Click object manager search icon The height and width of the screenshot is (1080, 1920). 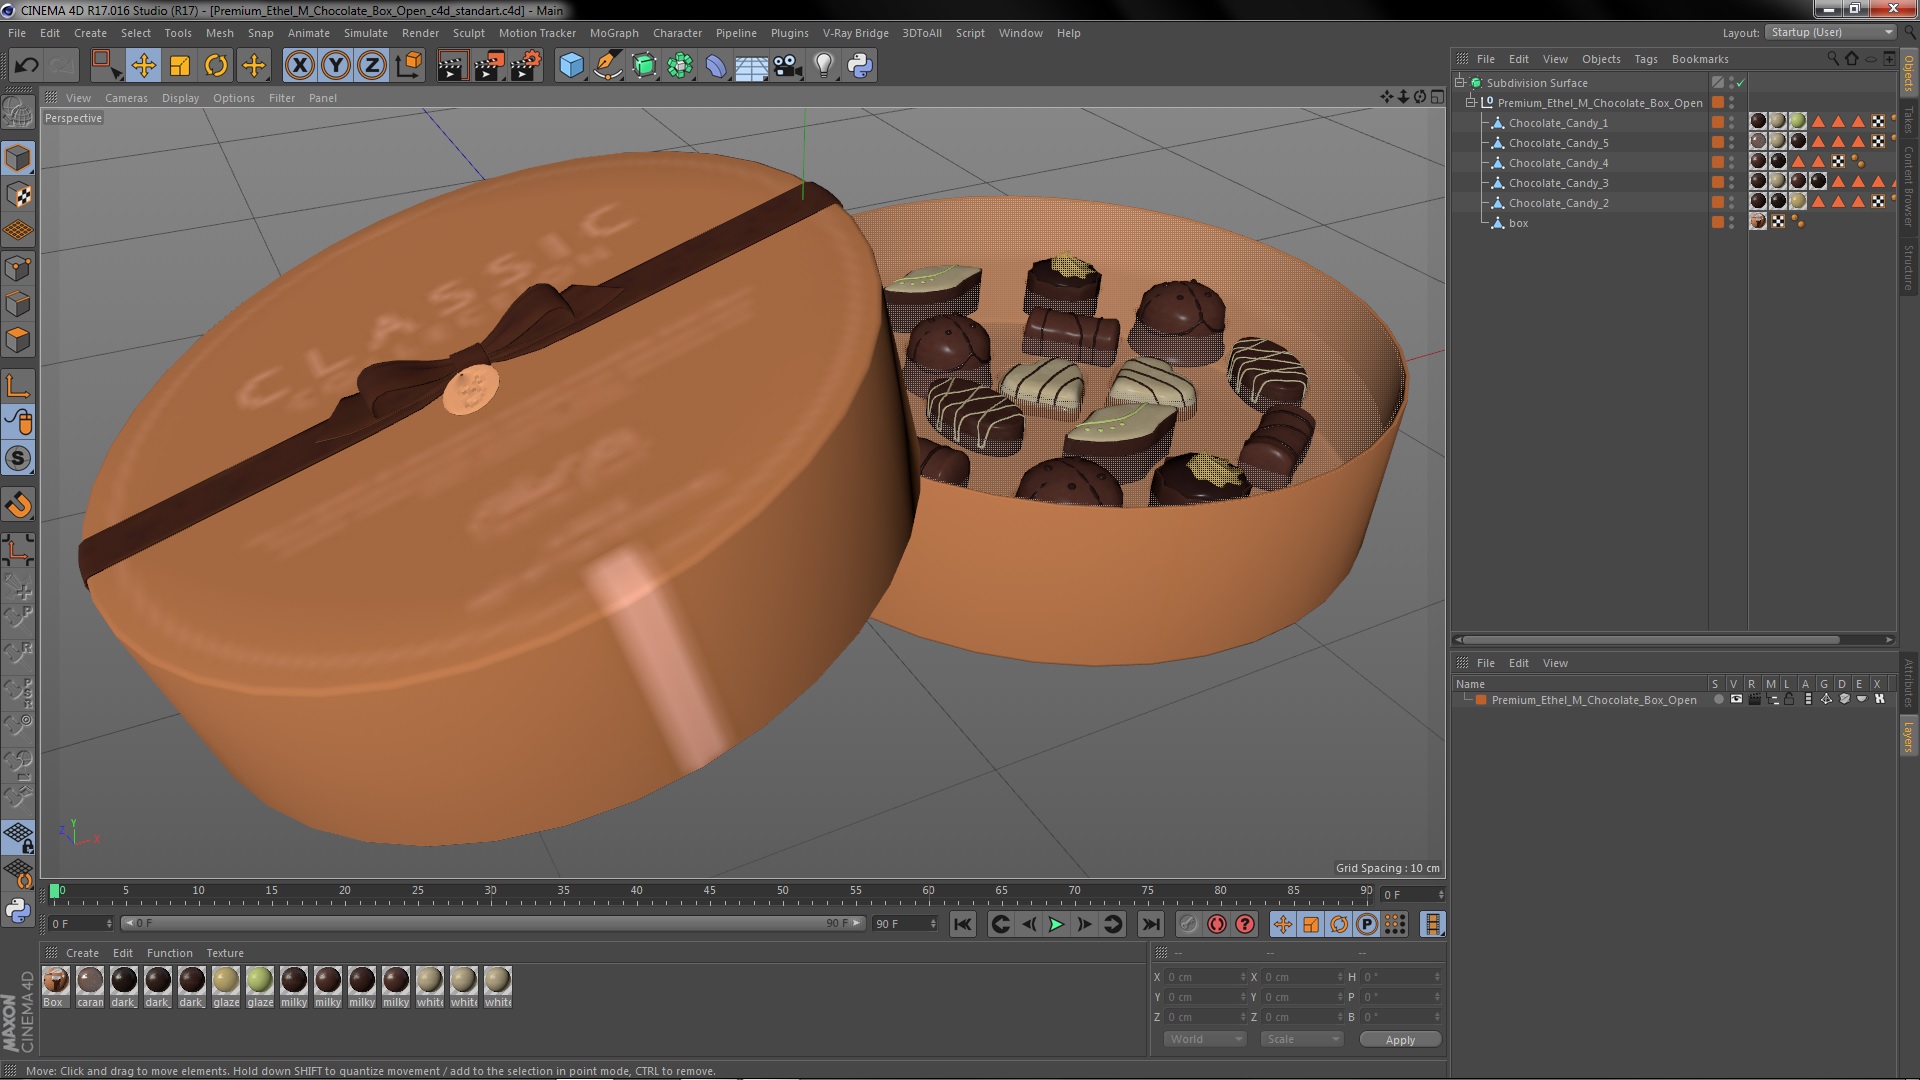click(1832, 59)
